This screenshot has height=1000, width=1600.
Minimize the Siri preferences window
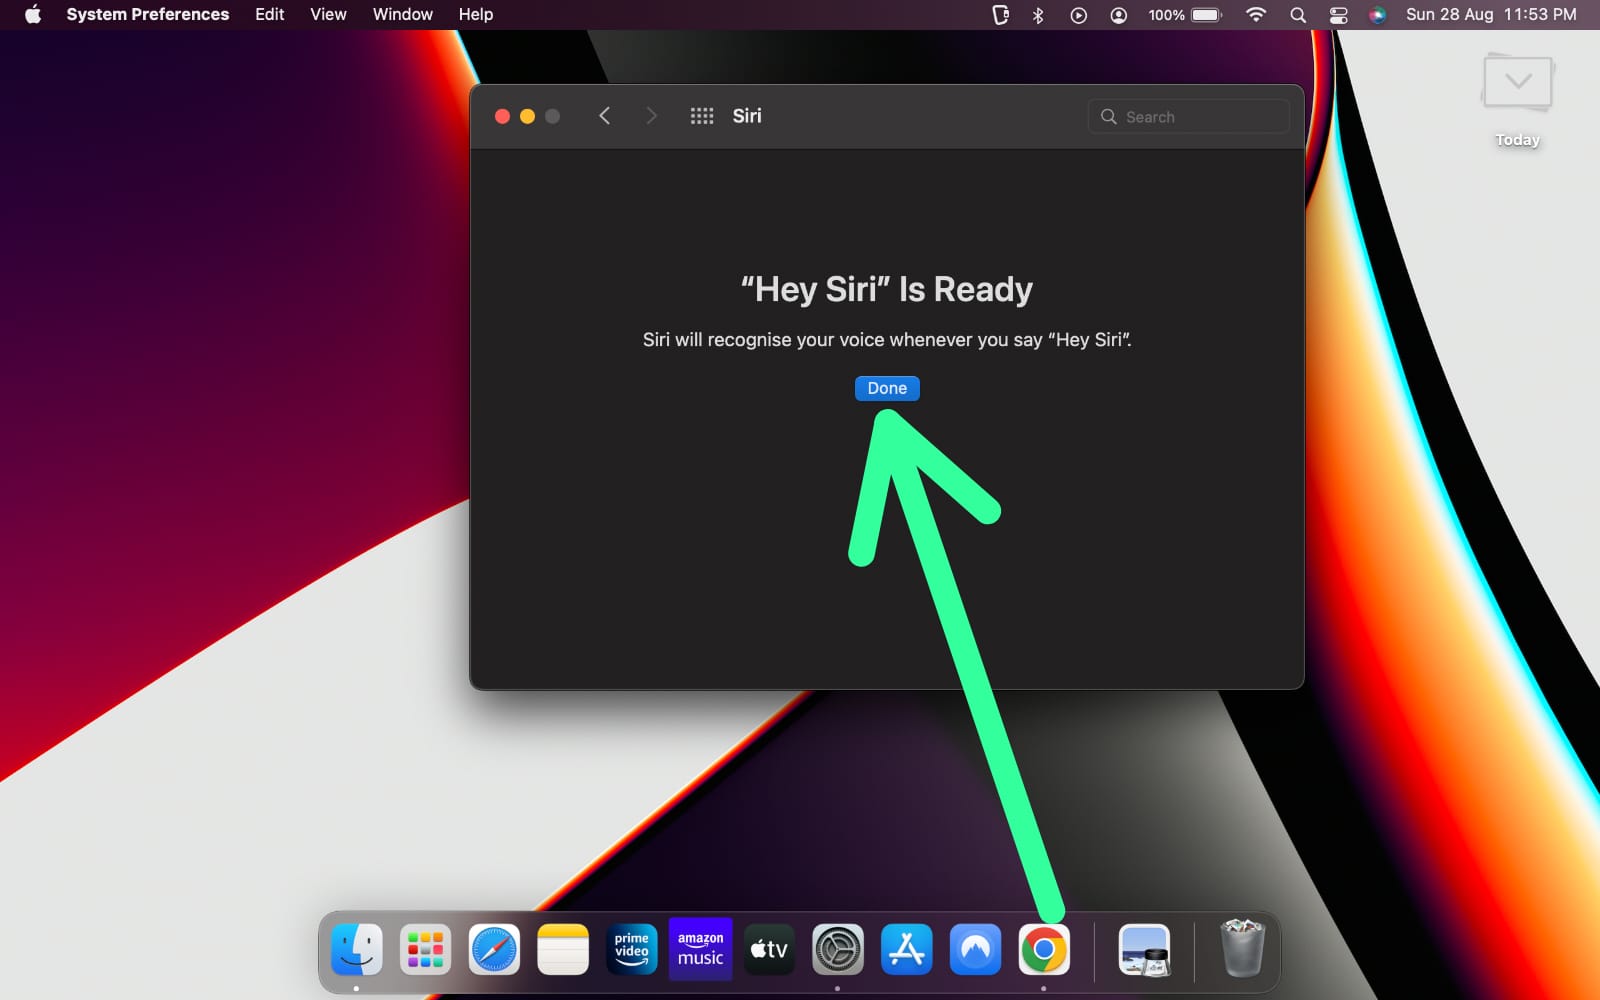point(527,116)
